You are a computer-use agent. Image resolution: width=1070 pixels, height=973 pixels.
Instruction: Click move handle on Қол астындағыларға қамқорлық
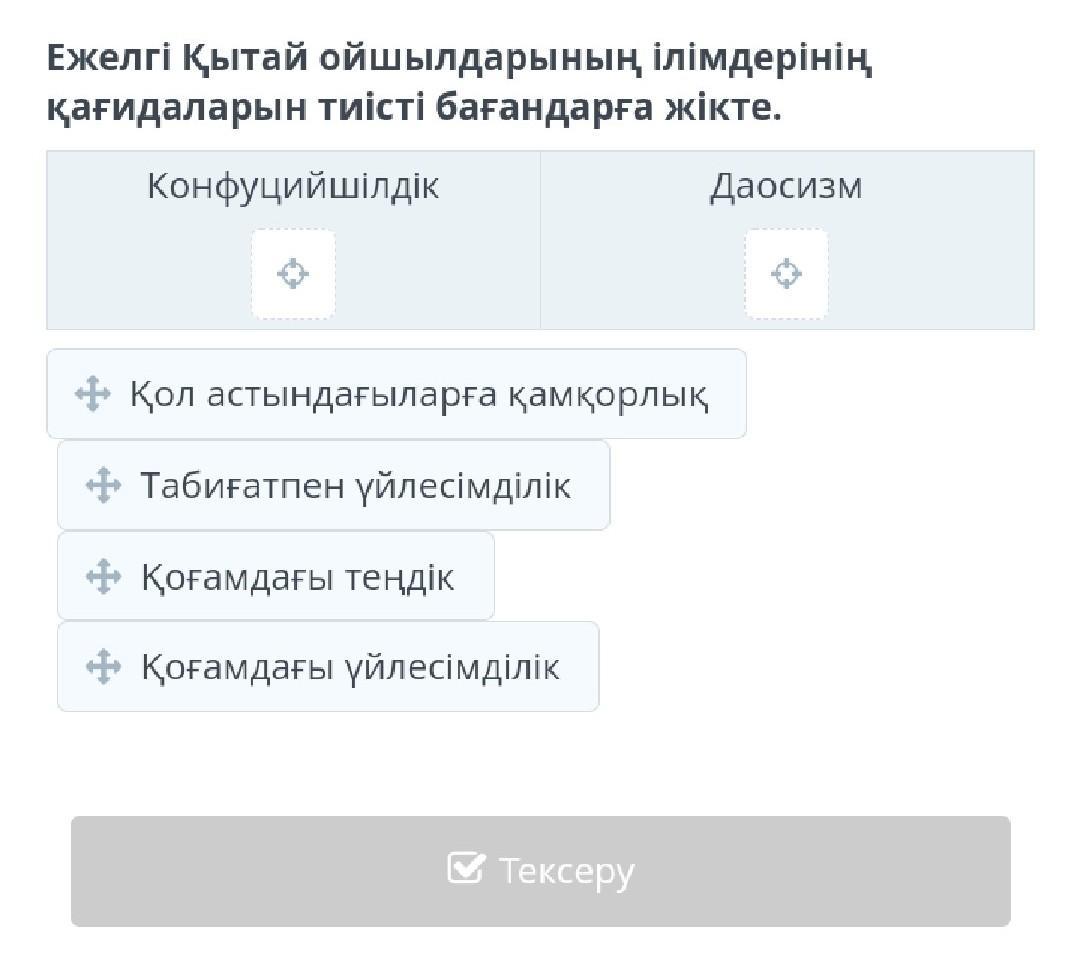92,394
